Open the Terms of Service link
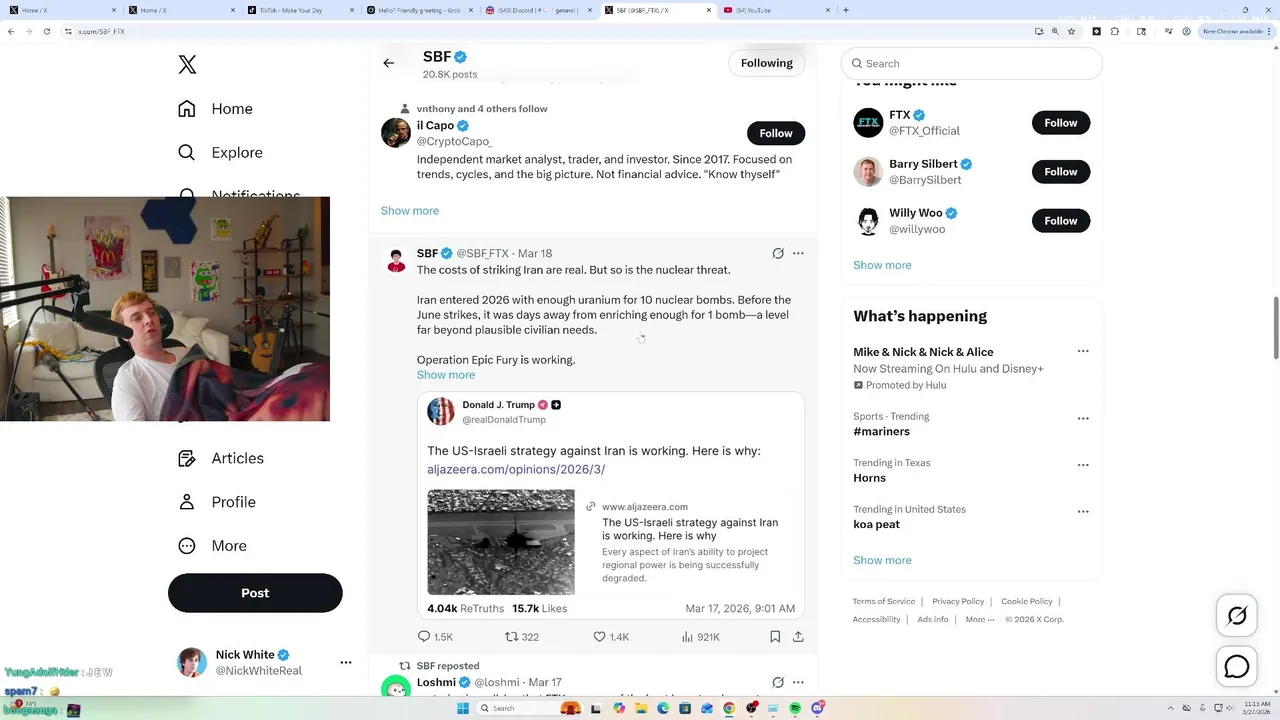1280x720 pixels. [884, 601]
